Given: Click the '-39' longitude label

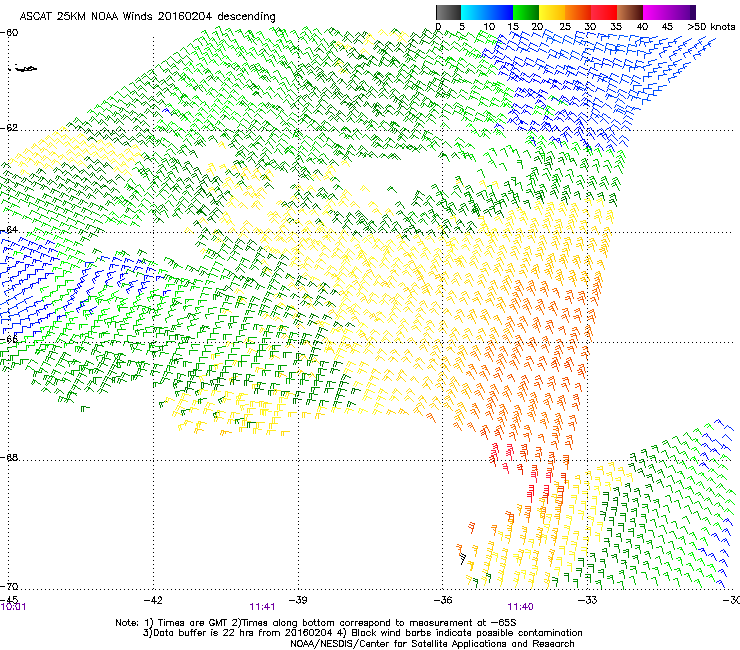Looking at the screenshot, I should (297, 600).
